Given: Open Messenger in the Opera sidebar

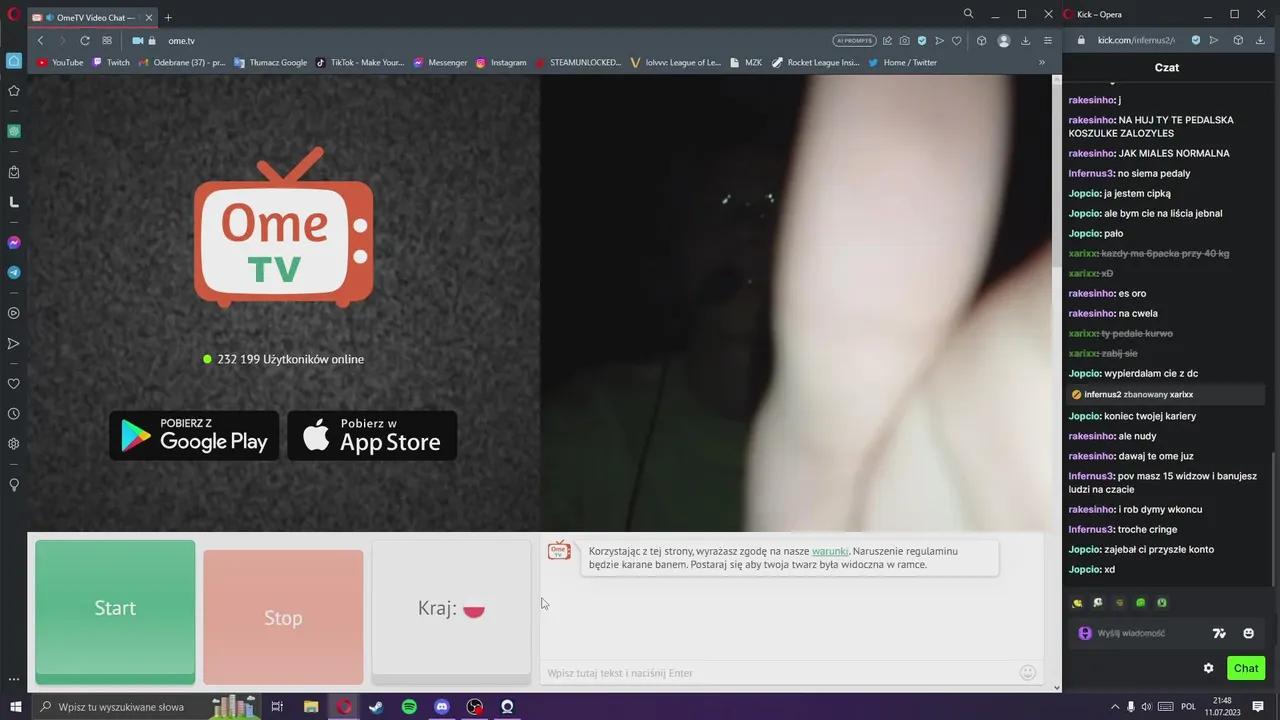Looking at the screenshot, I should click(14, 243).
